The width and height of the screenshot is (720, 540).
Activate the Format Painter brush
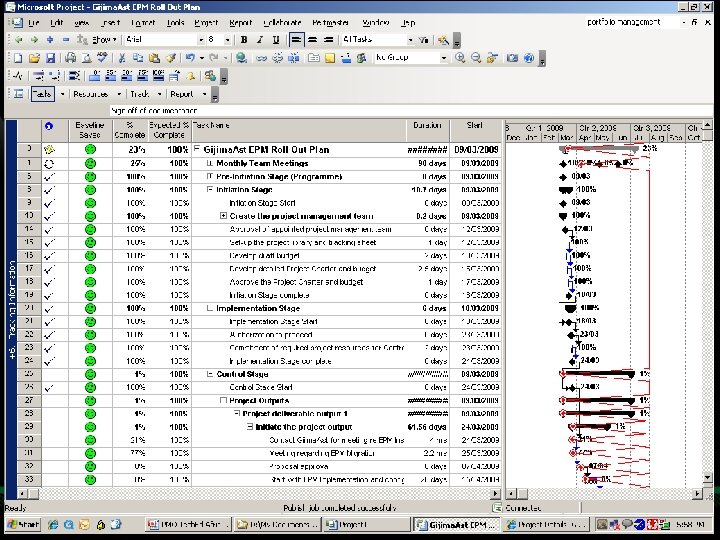point(170,58)
